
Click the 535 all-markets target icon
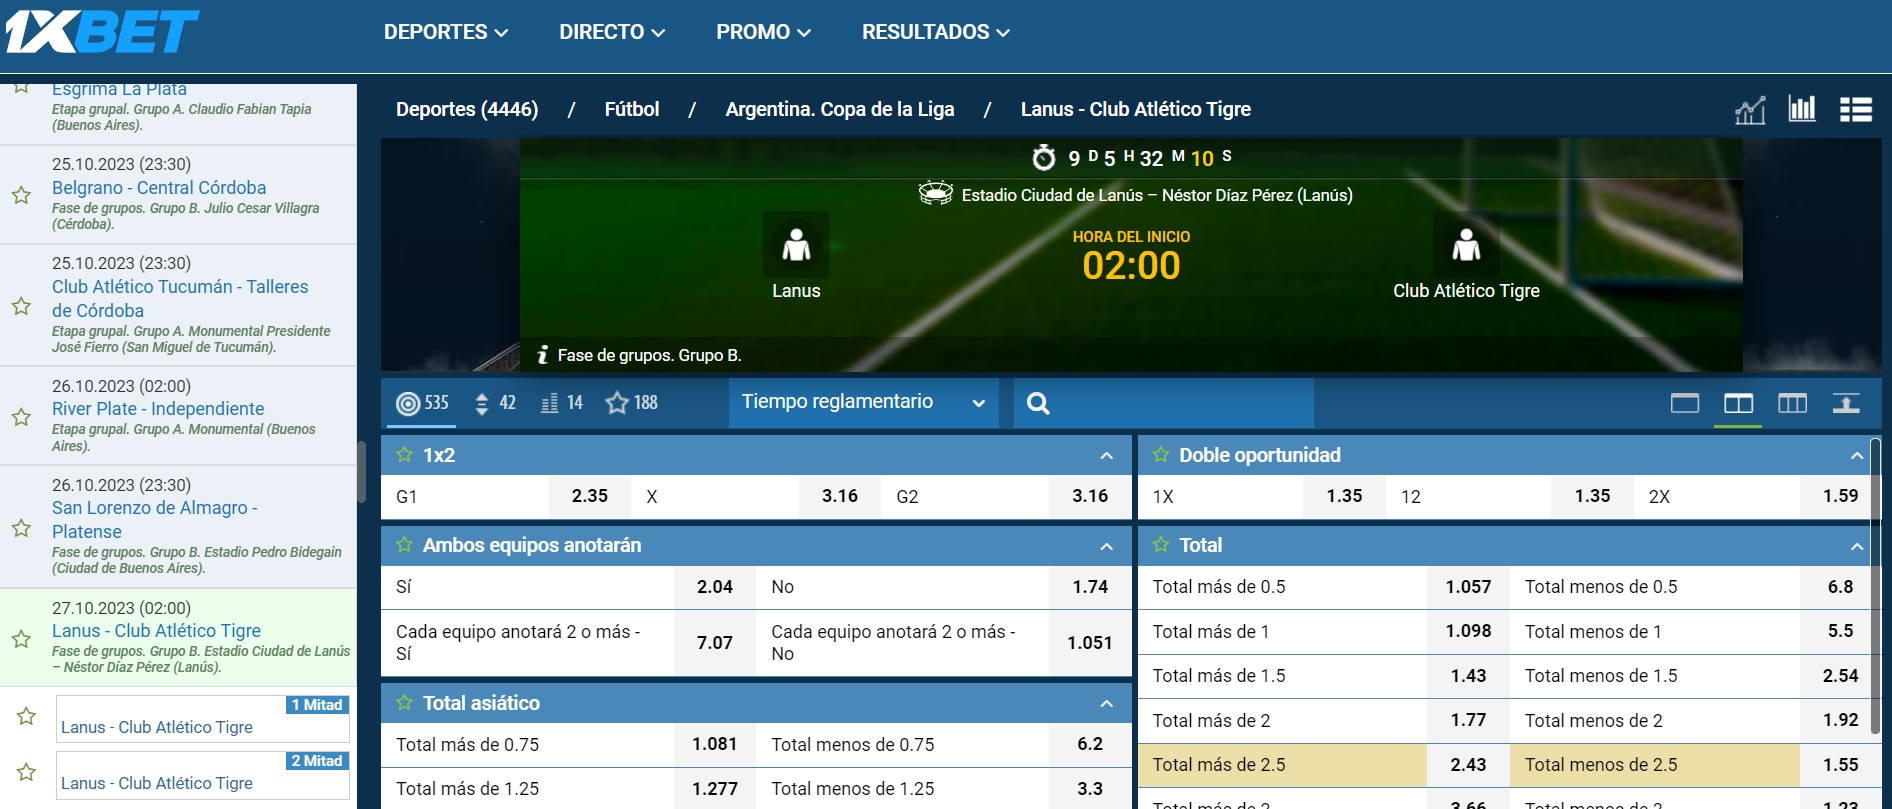[x=422, y=403]
